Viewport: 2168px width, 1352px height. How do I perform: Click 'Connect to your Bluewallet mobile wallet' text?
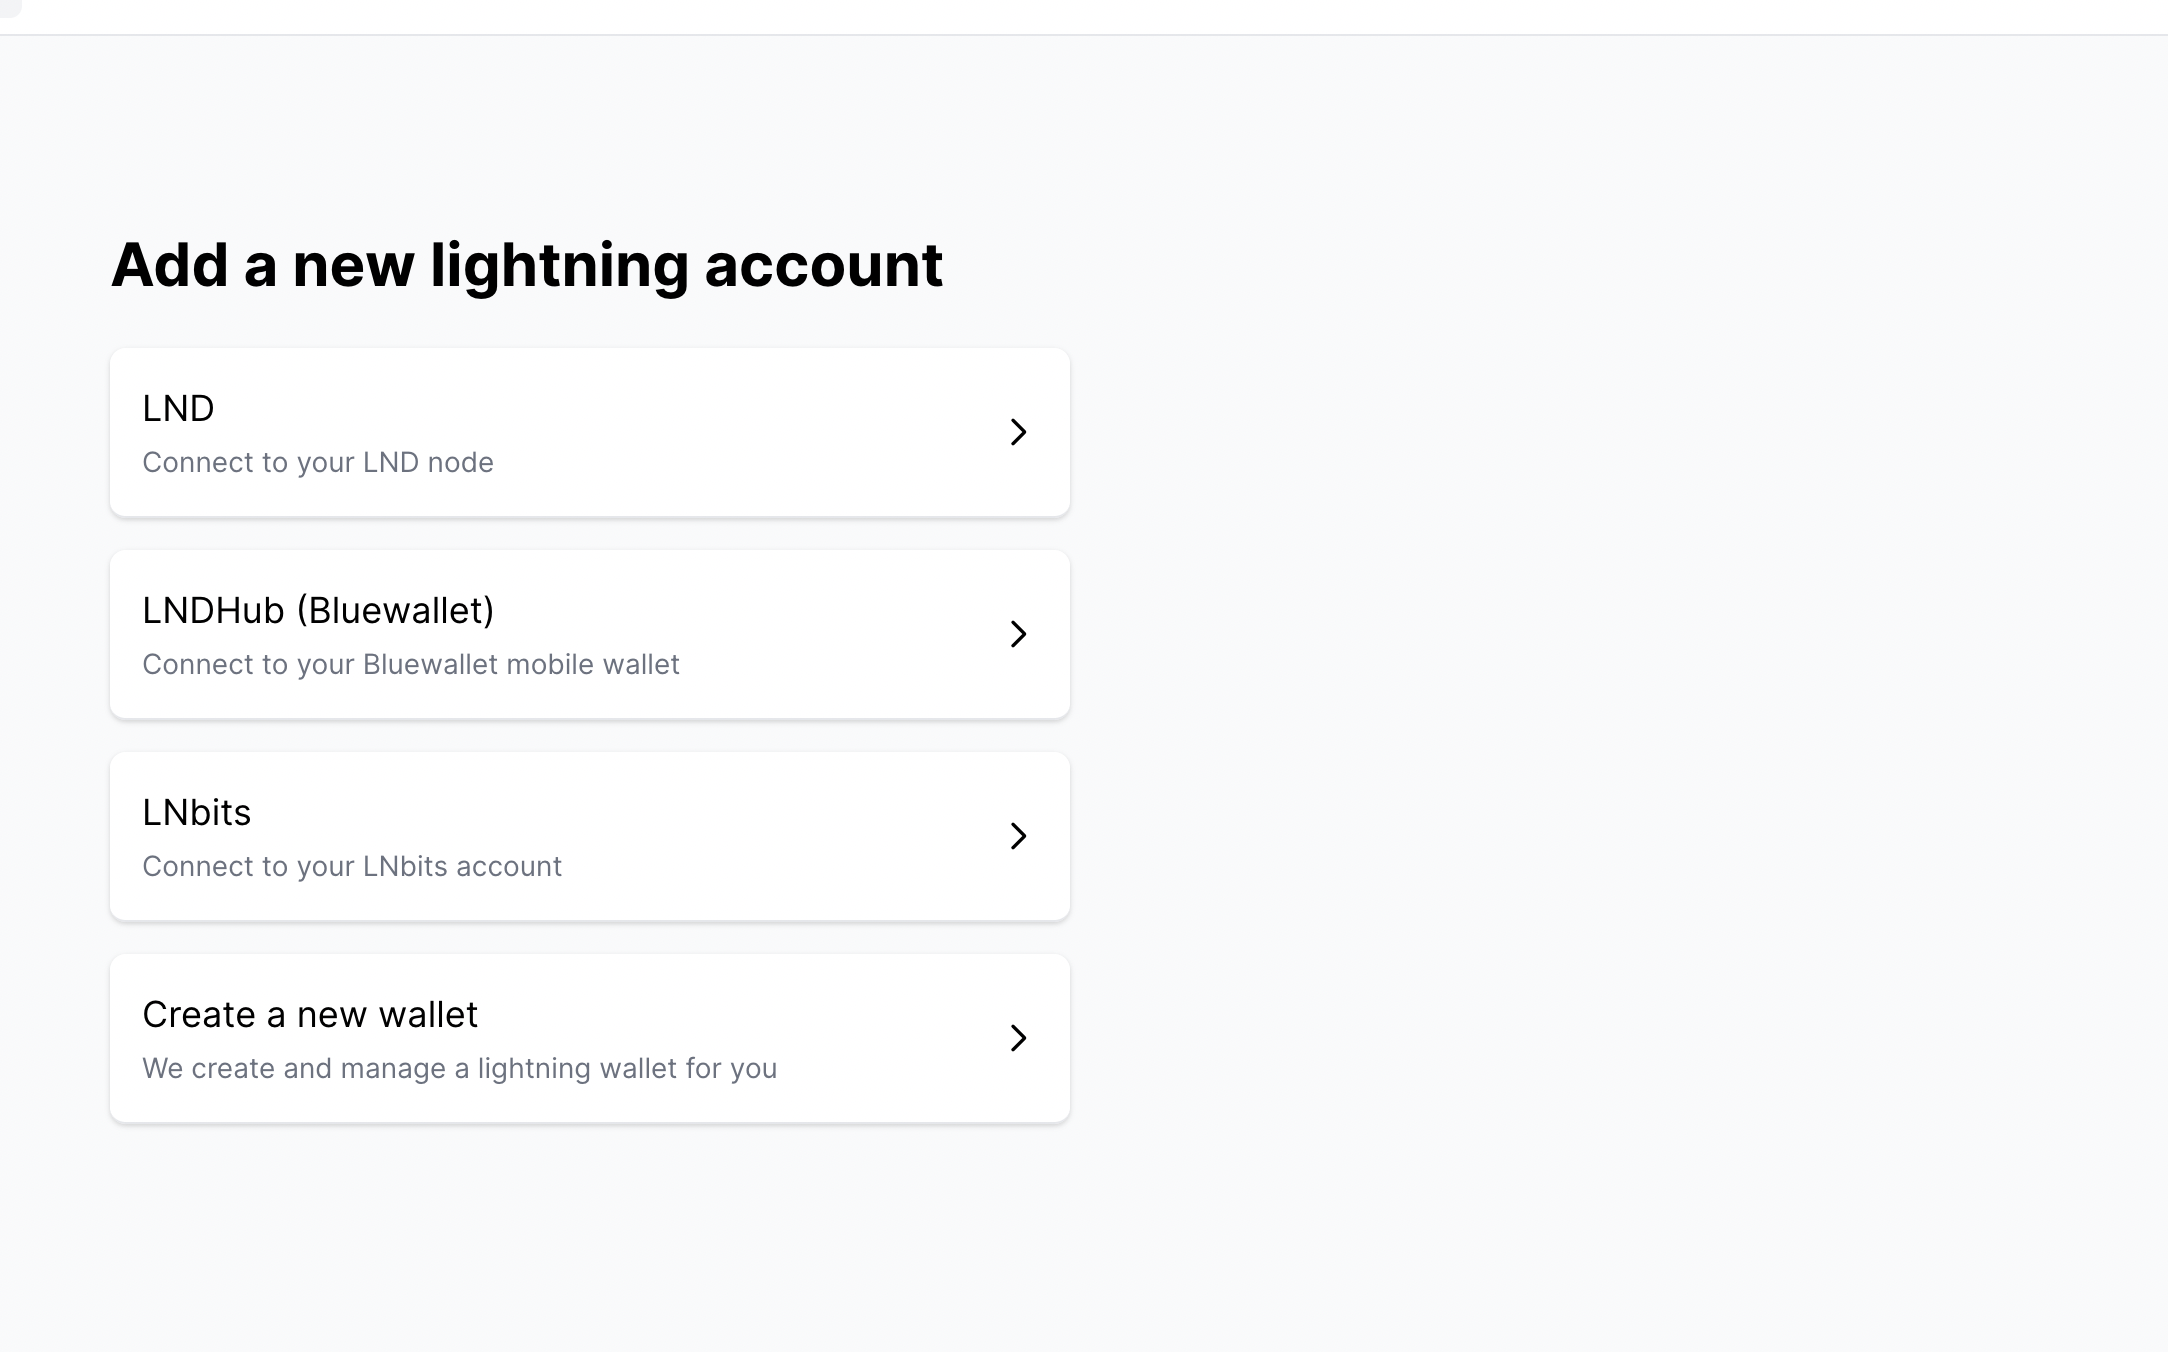[x=411, y=663]
